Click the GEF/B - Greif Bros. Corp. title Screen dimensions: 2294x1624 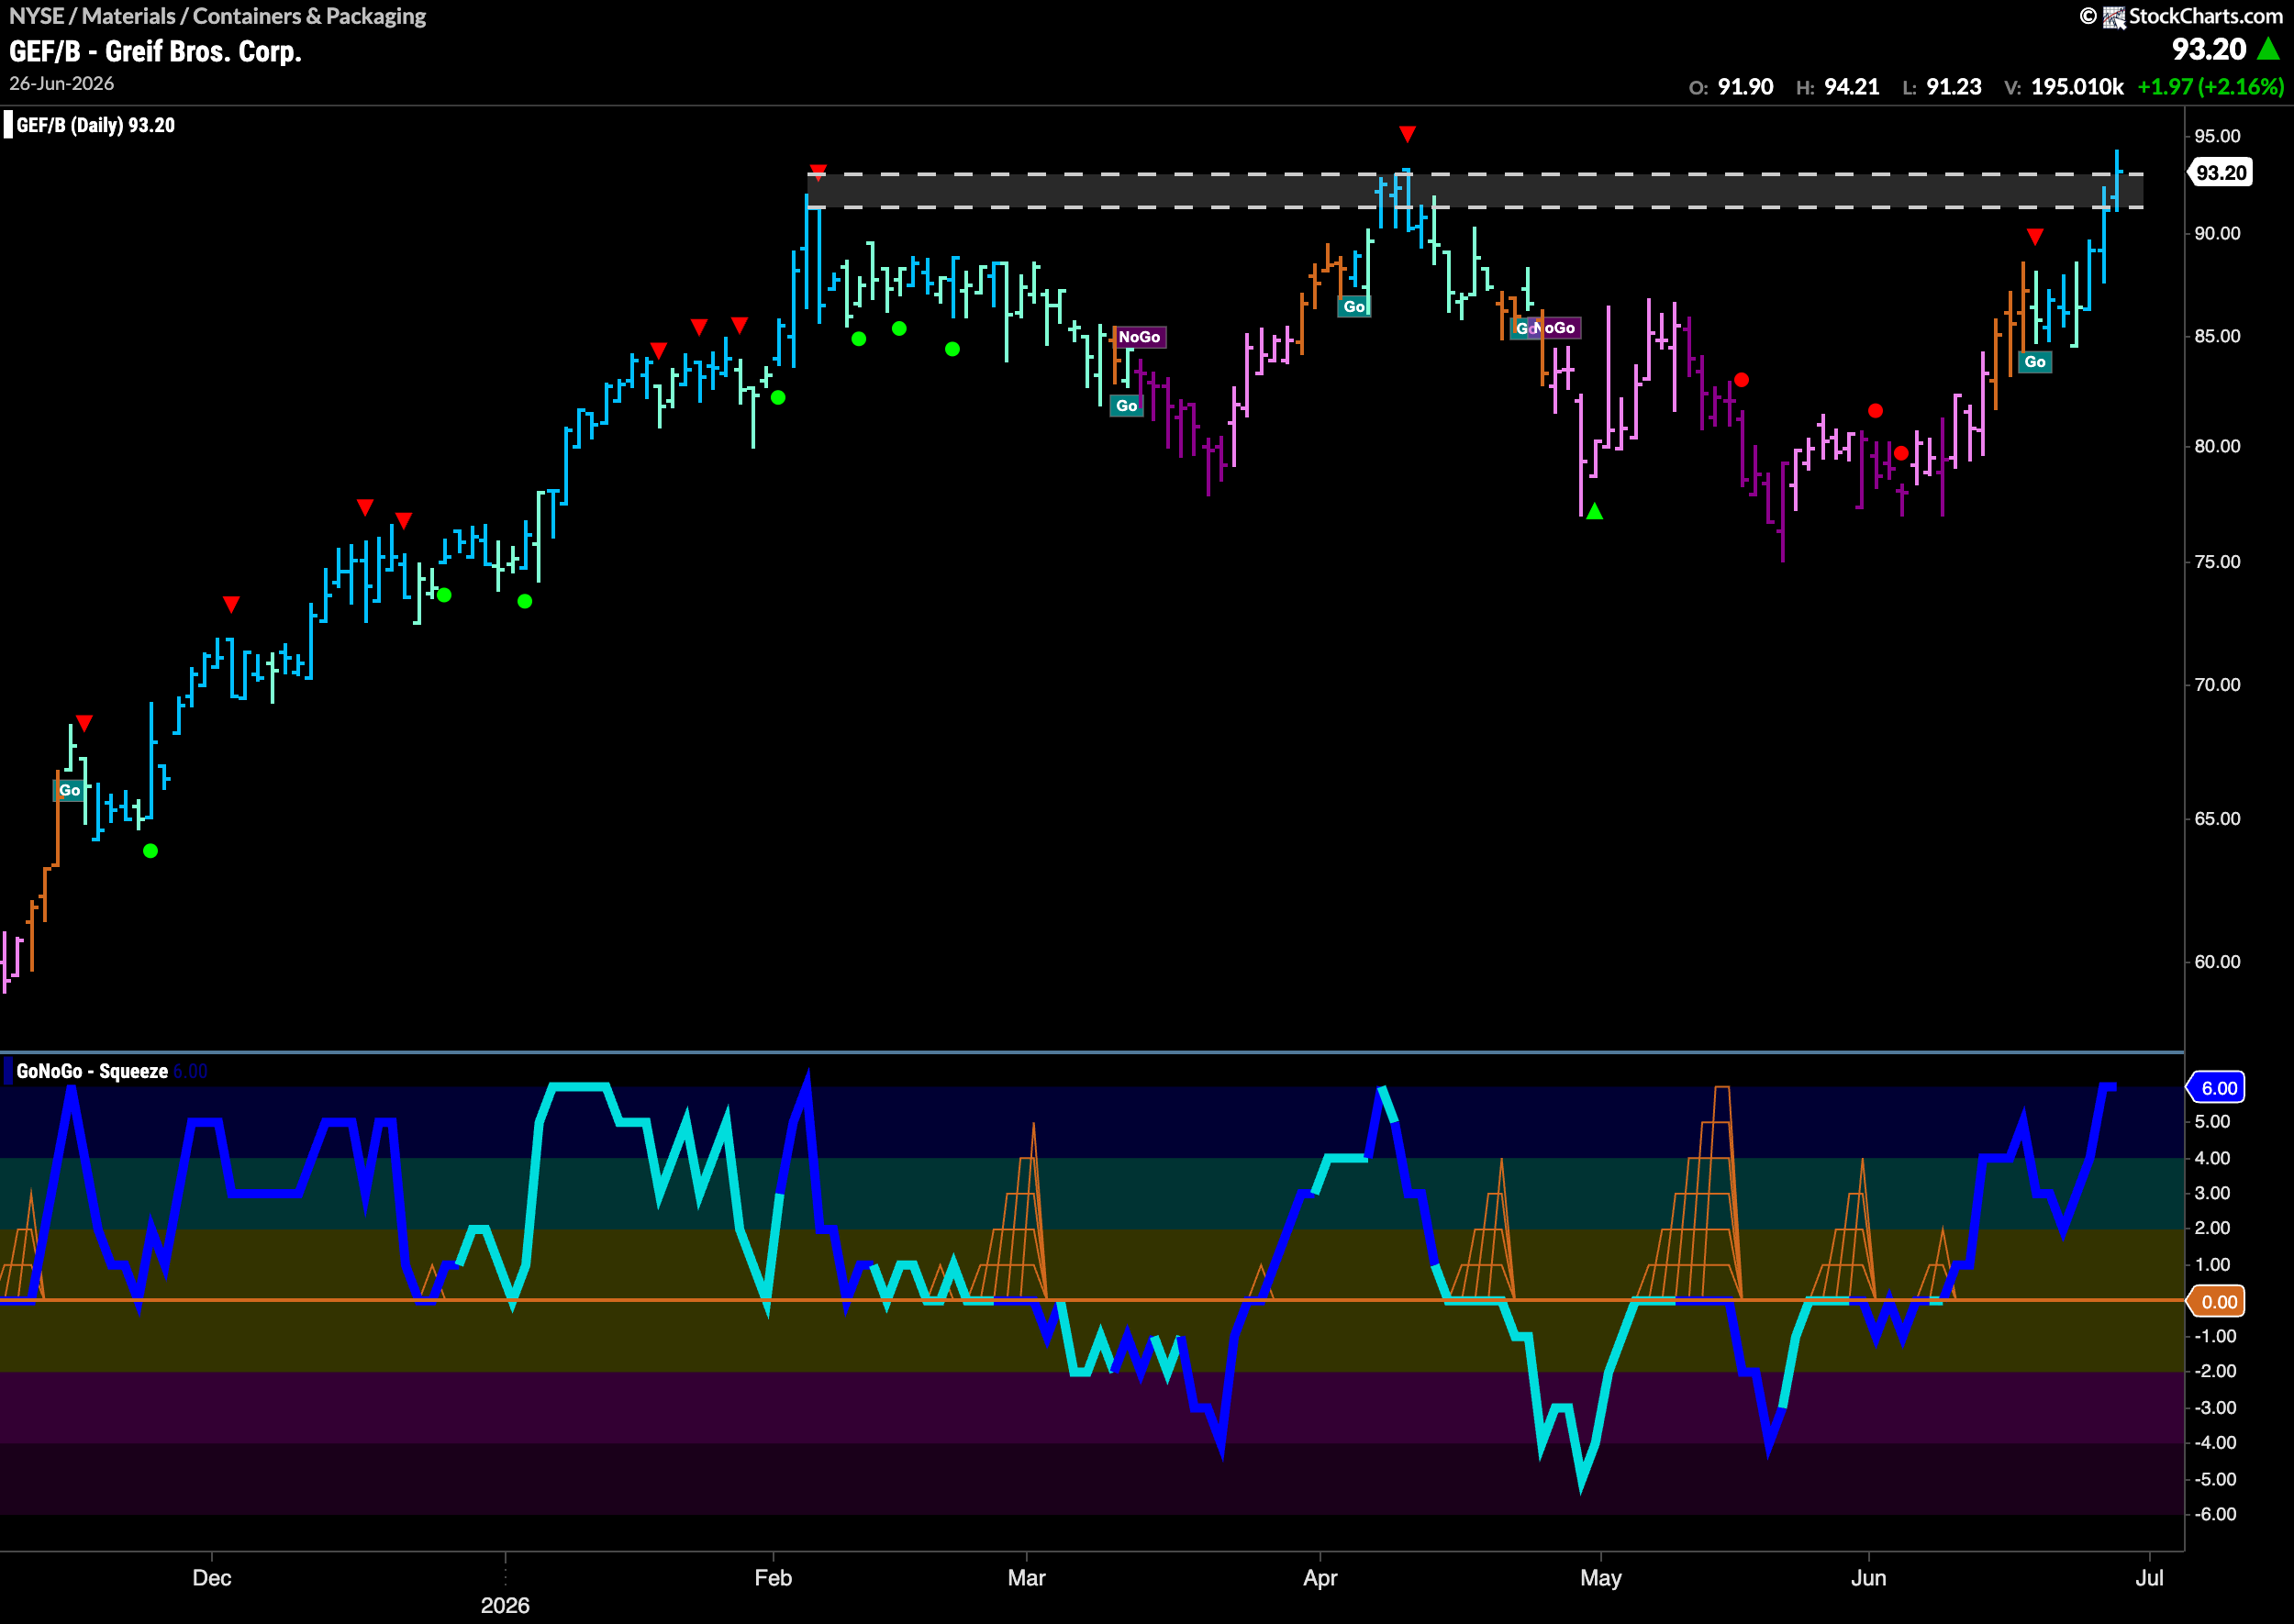155,51
